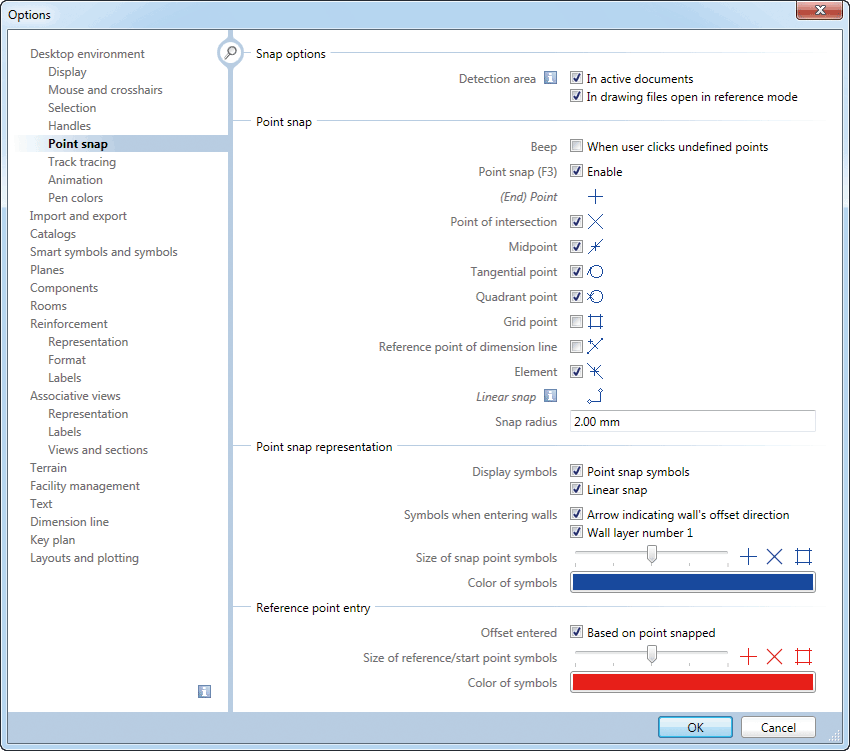Viewport: 850px width, 751px height.
Task: Uncheck Point of intersection checkbox
Action: 576,221
